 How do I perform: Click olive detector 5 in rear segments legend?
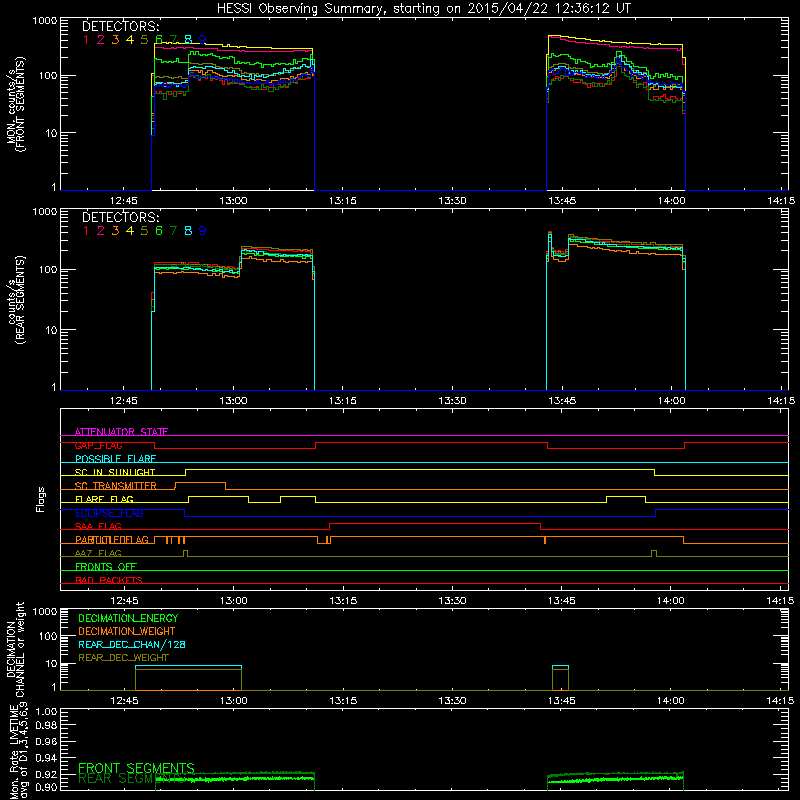coord(144,231)
